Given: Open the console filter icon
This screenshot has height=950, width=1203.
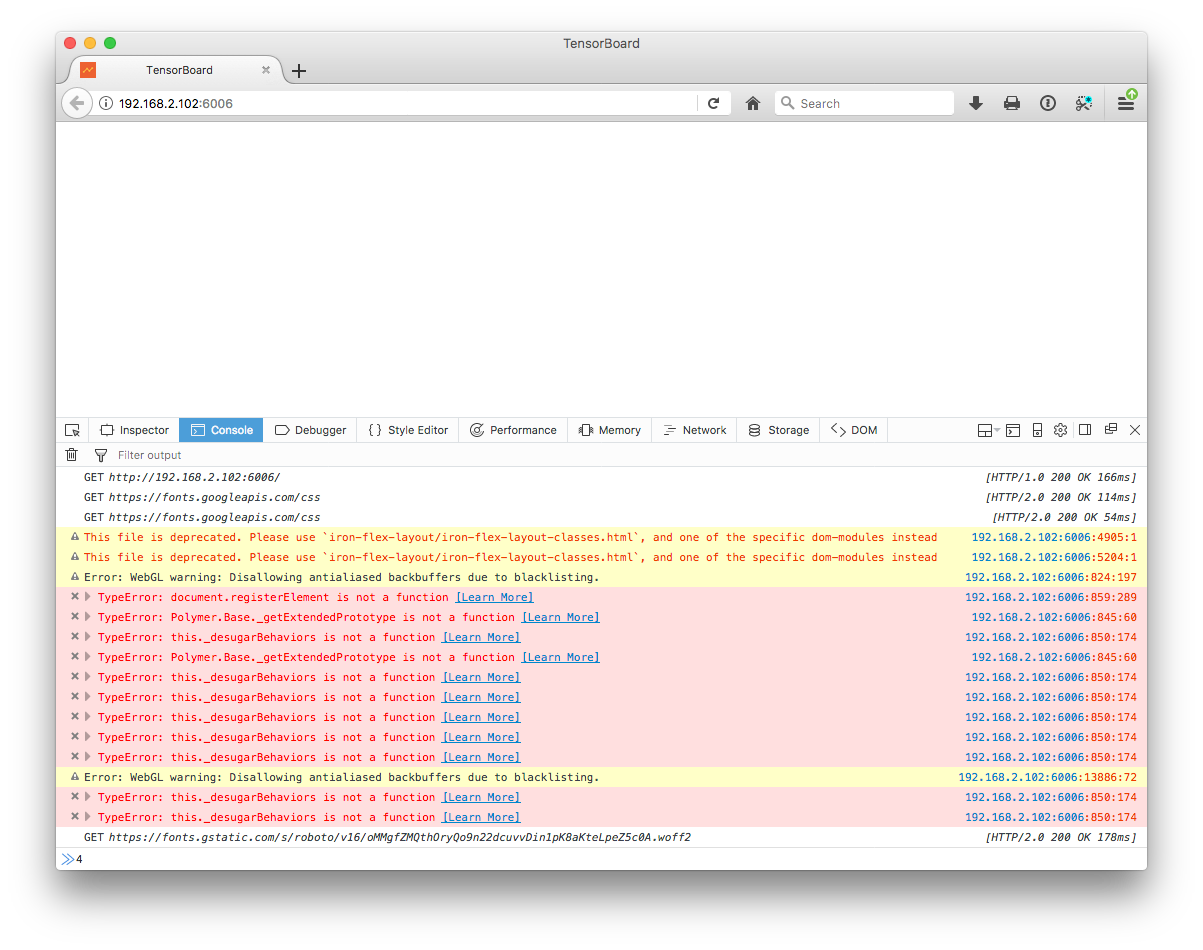Looking at the screenshot, I should 100,455.
